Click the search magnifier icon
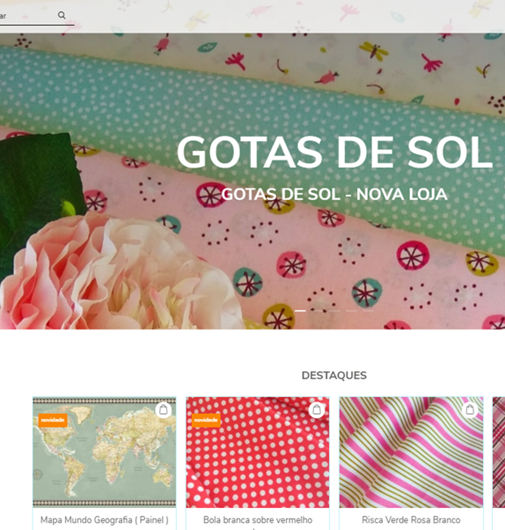This screenshot has height=530, width=505. 62,15
